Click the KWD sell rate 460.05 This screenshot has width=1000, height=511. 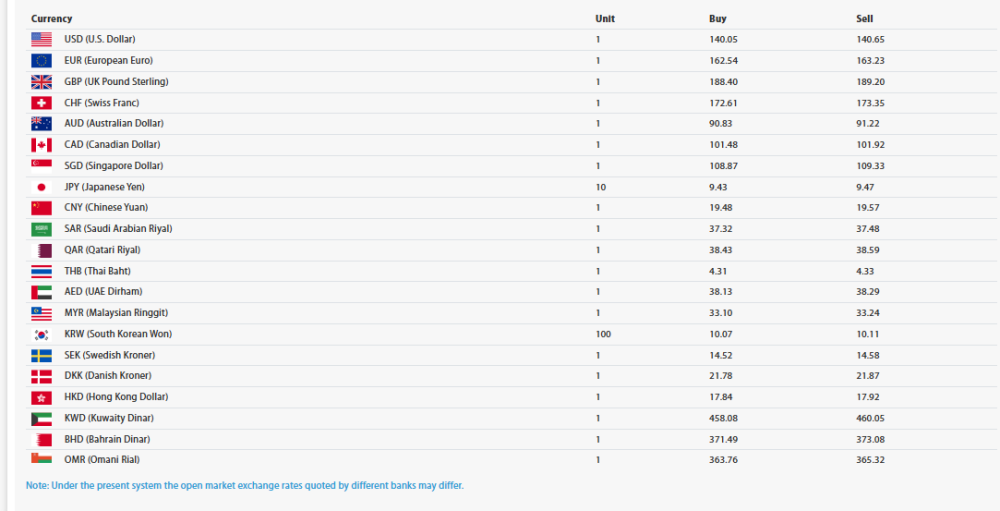870,418
